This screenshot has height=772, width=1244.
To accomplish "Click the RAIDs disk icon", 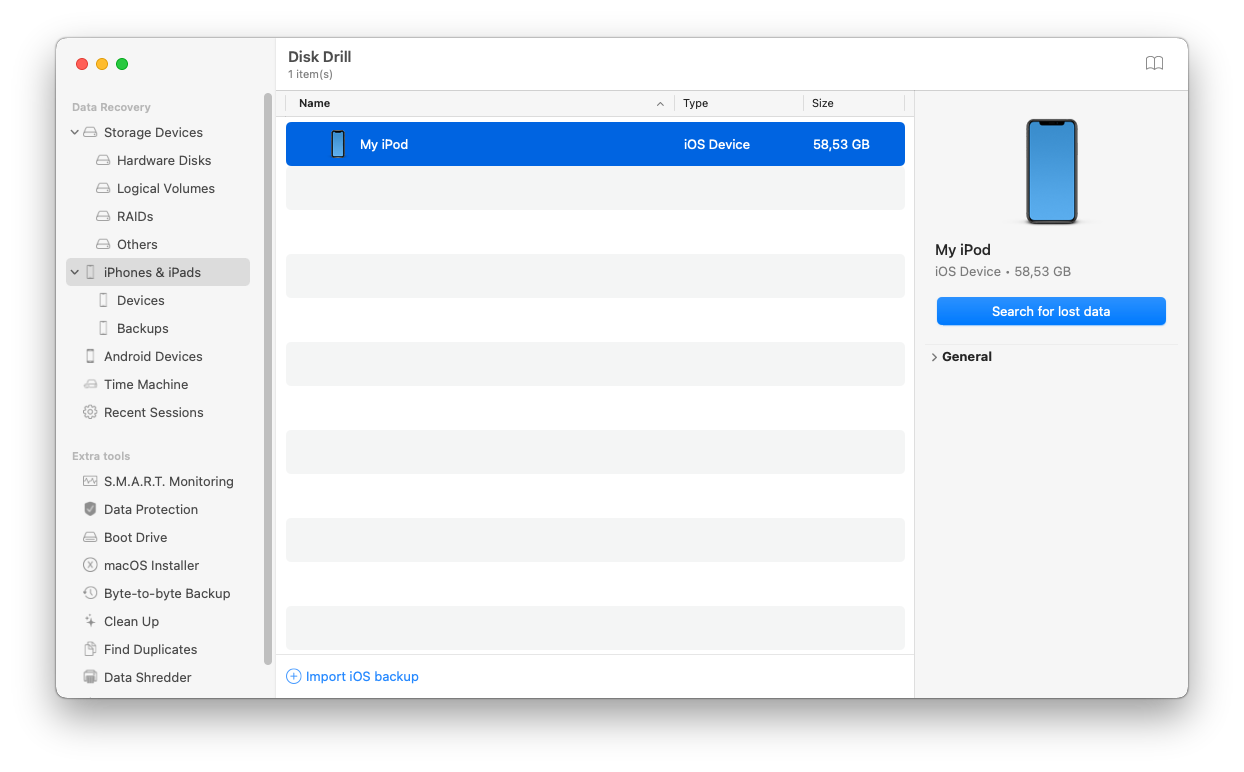I will click(x=103, y=216).
